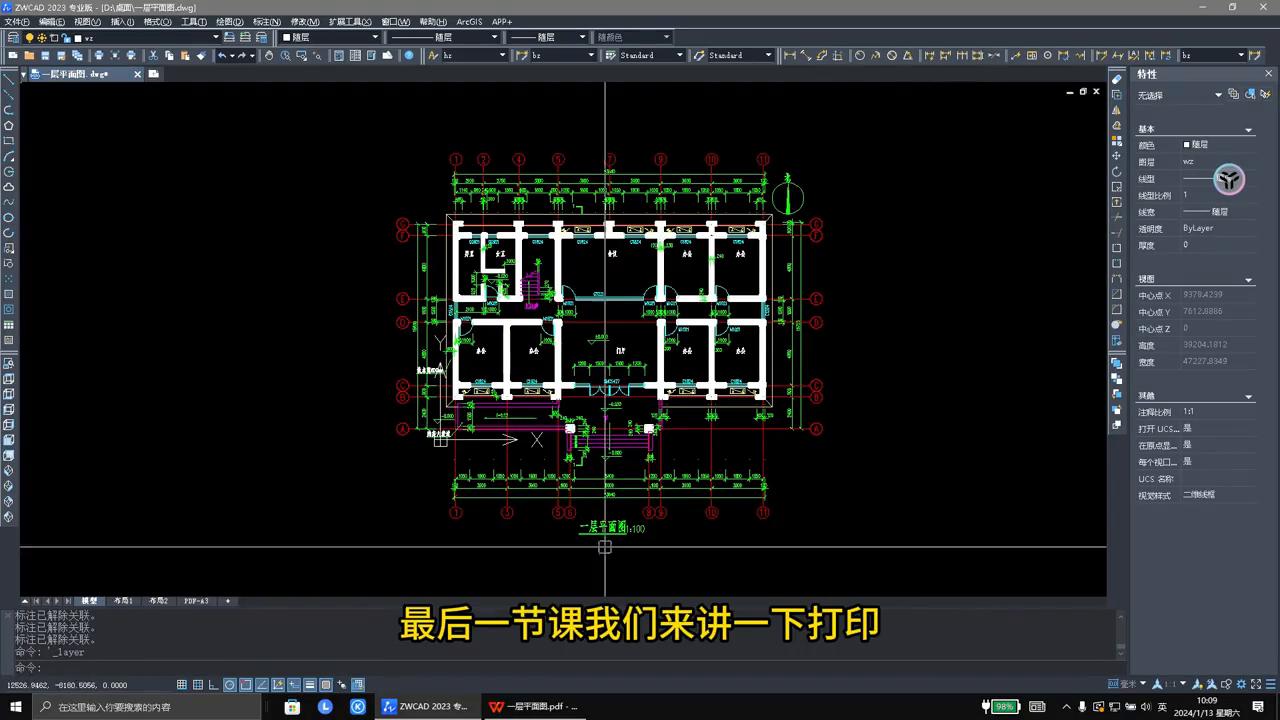This screenshot has height=720, width=1280.
Task: Open the Layer Properties Manager icon
Action: (14, 36)
